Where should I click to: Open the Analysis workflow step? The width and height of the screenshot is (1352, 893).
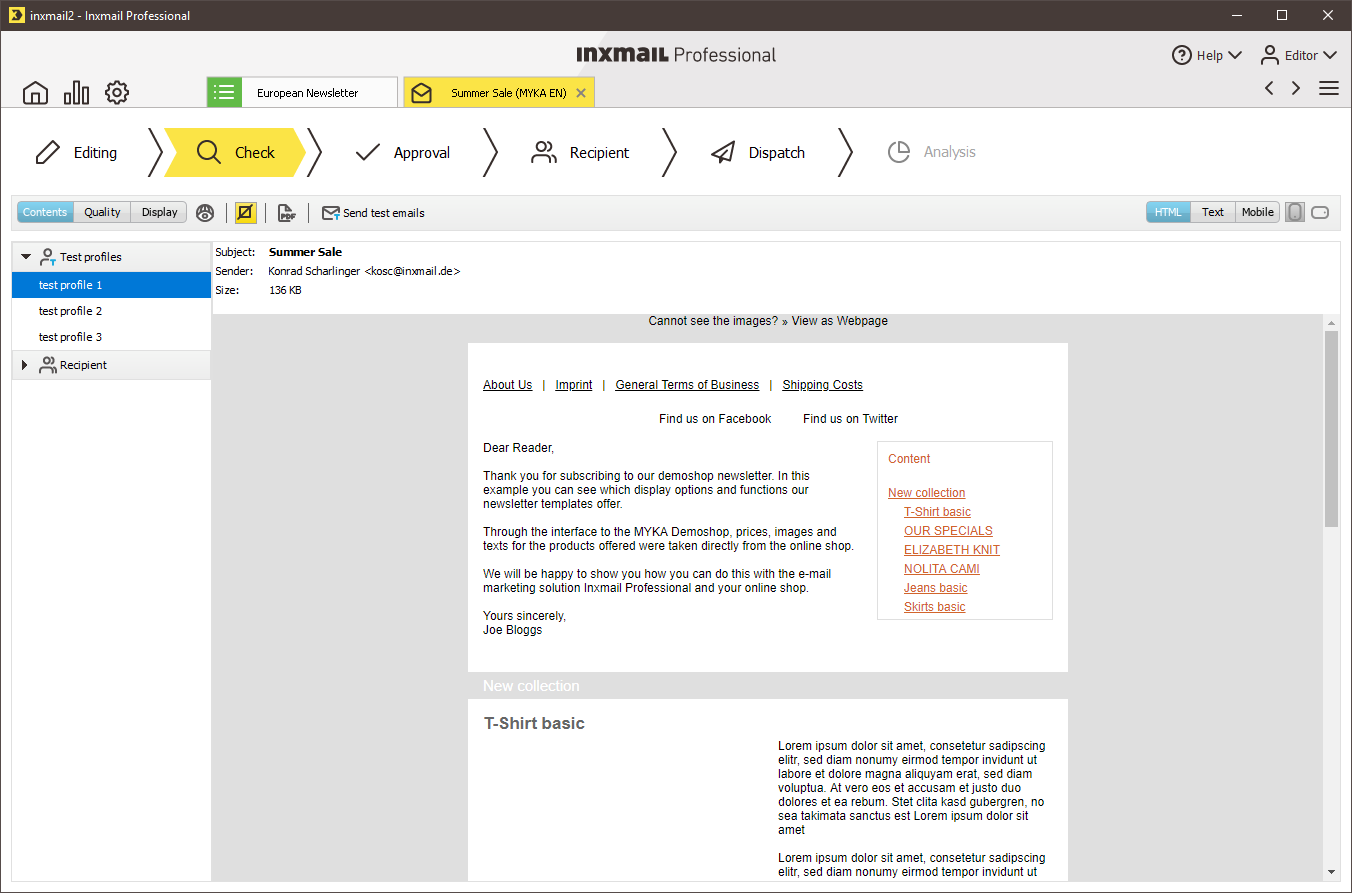pyautogui.click(x=932, y=152)
